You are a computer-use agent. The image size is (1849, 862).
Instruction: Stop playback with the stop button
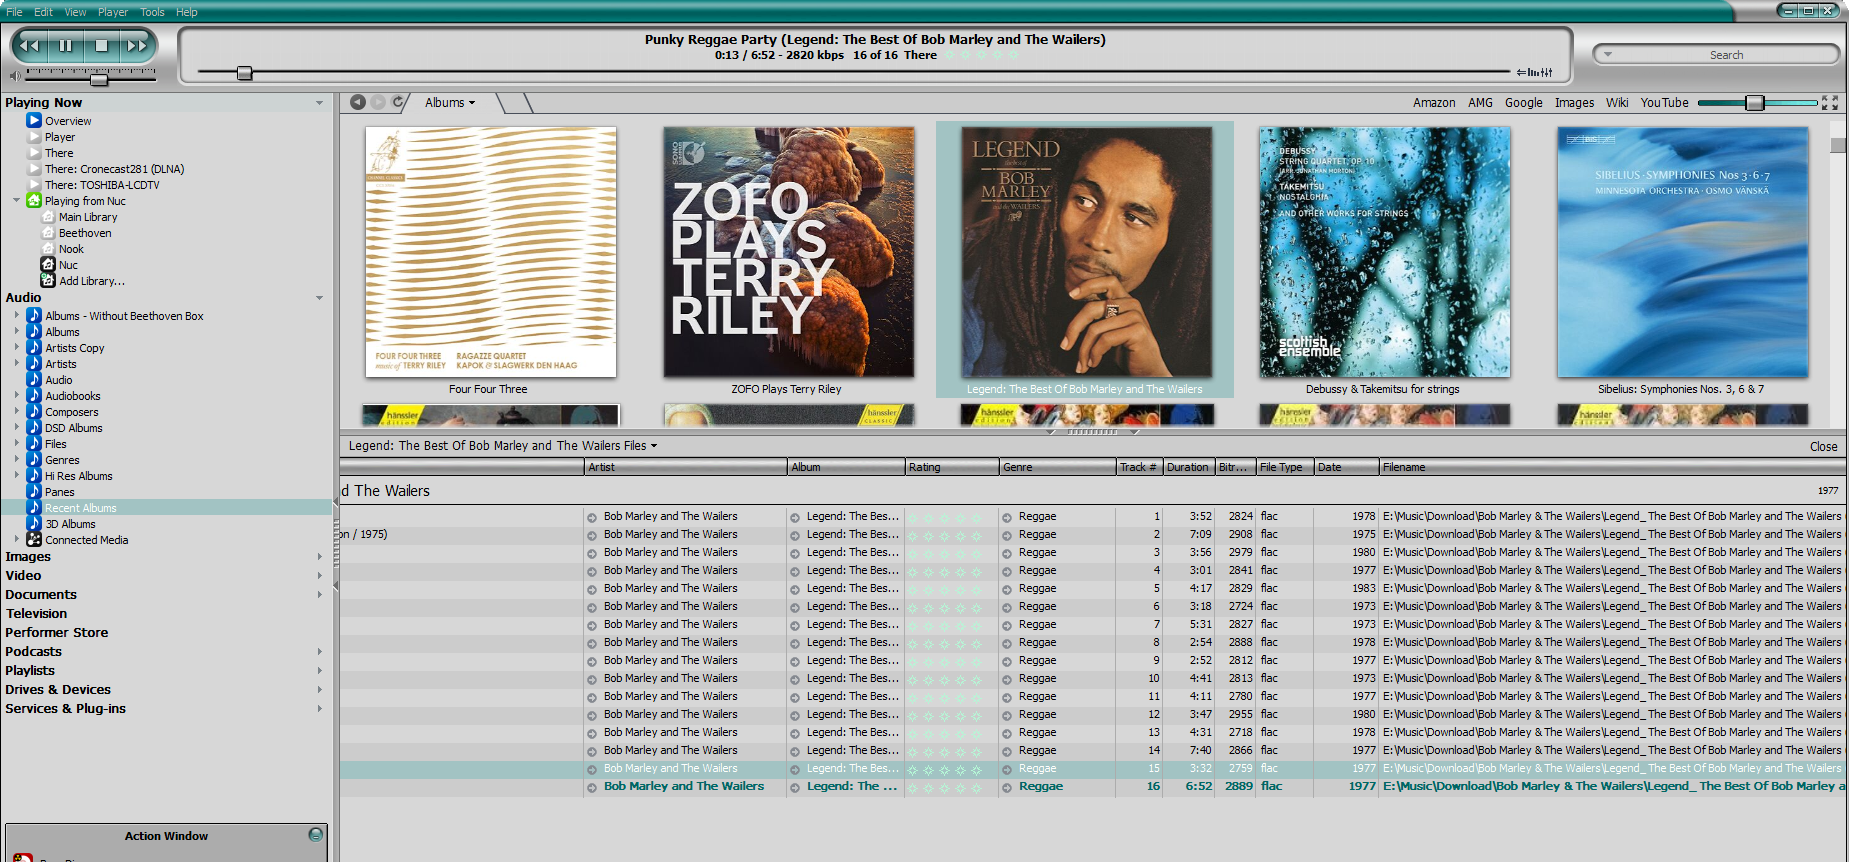click(x=101, y=45)
